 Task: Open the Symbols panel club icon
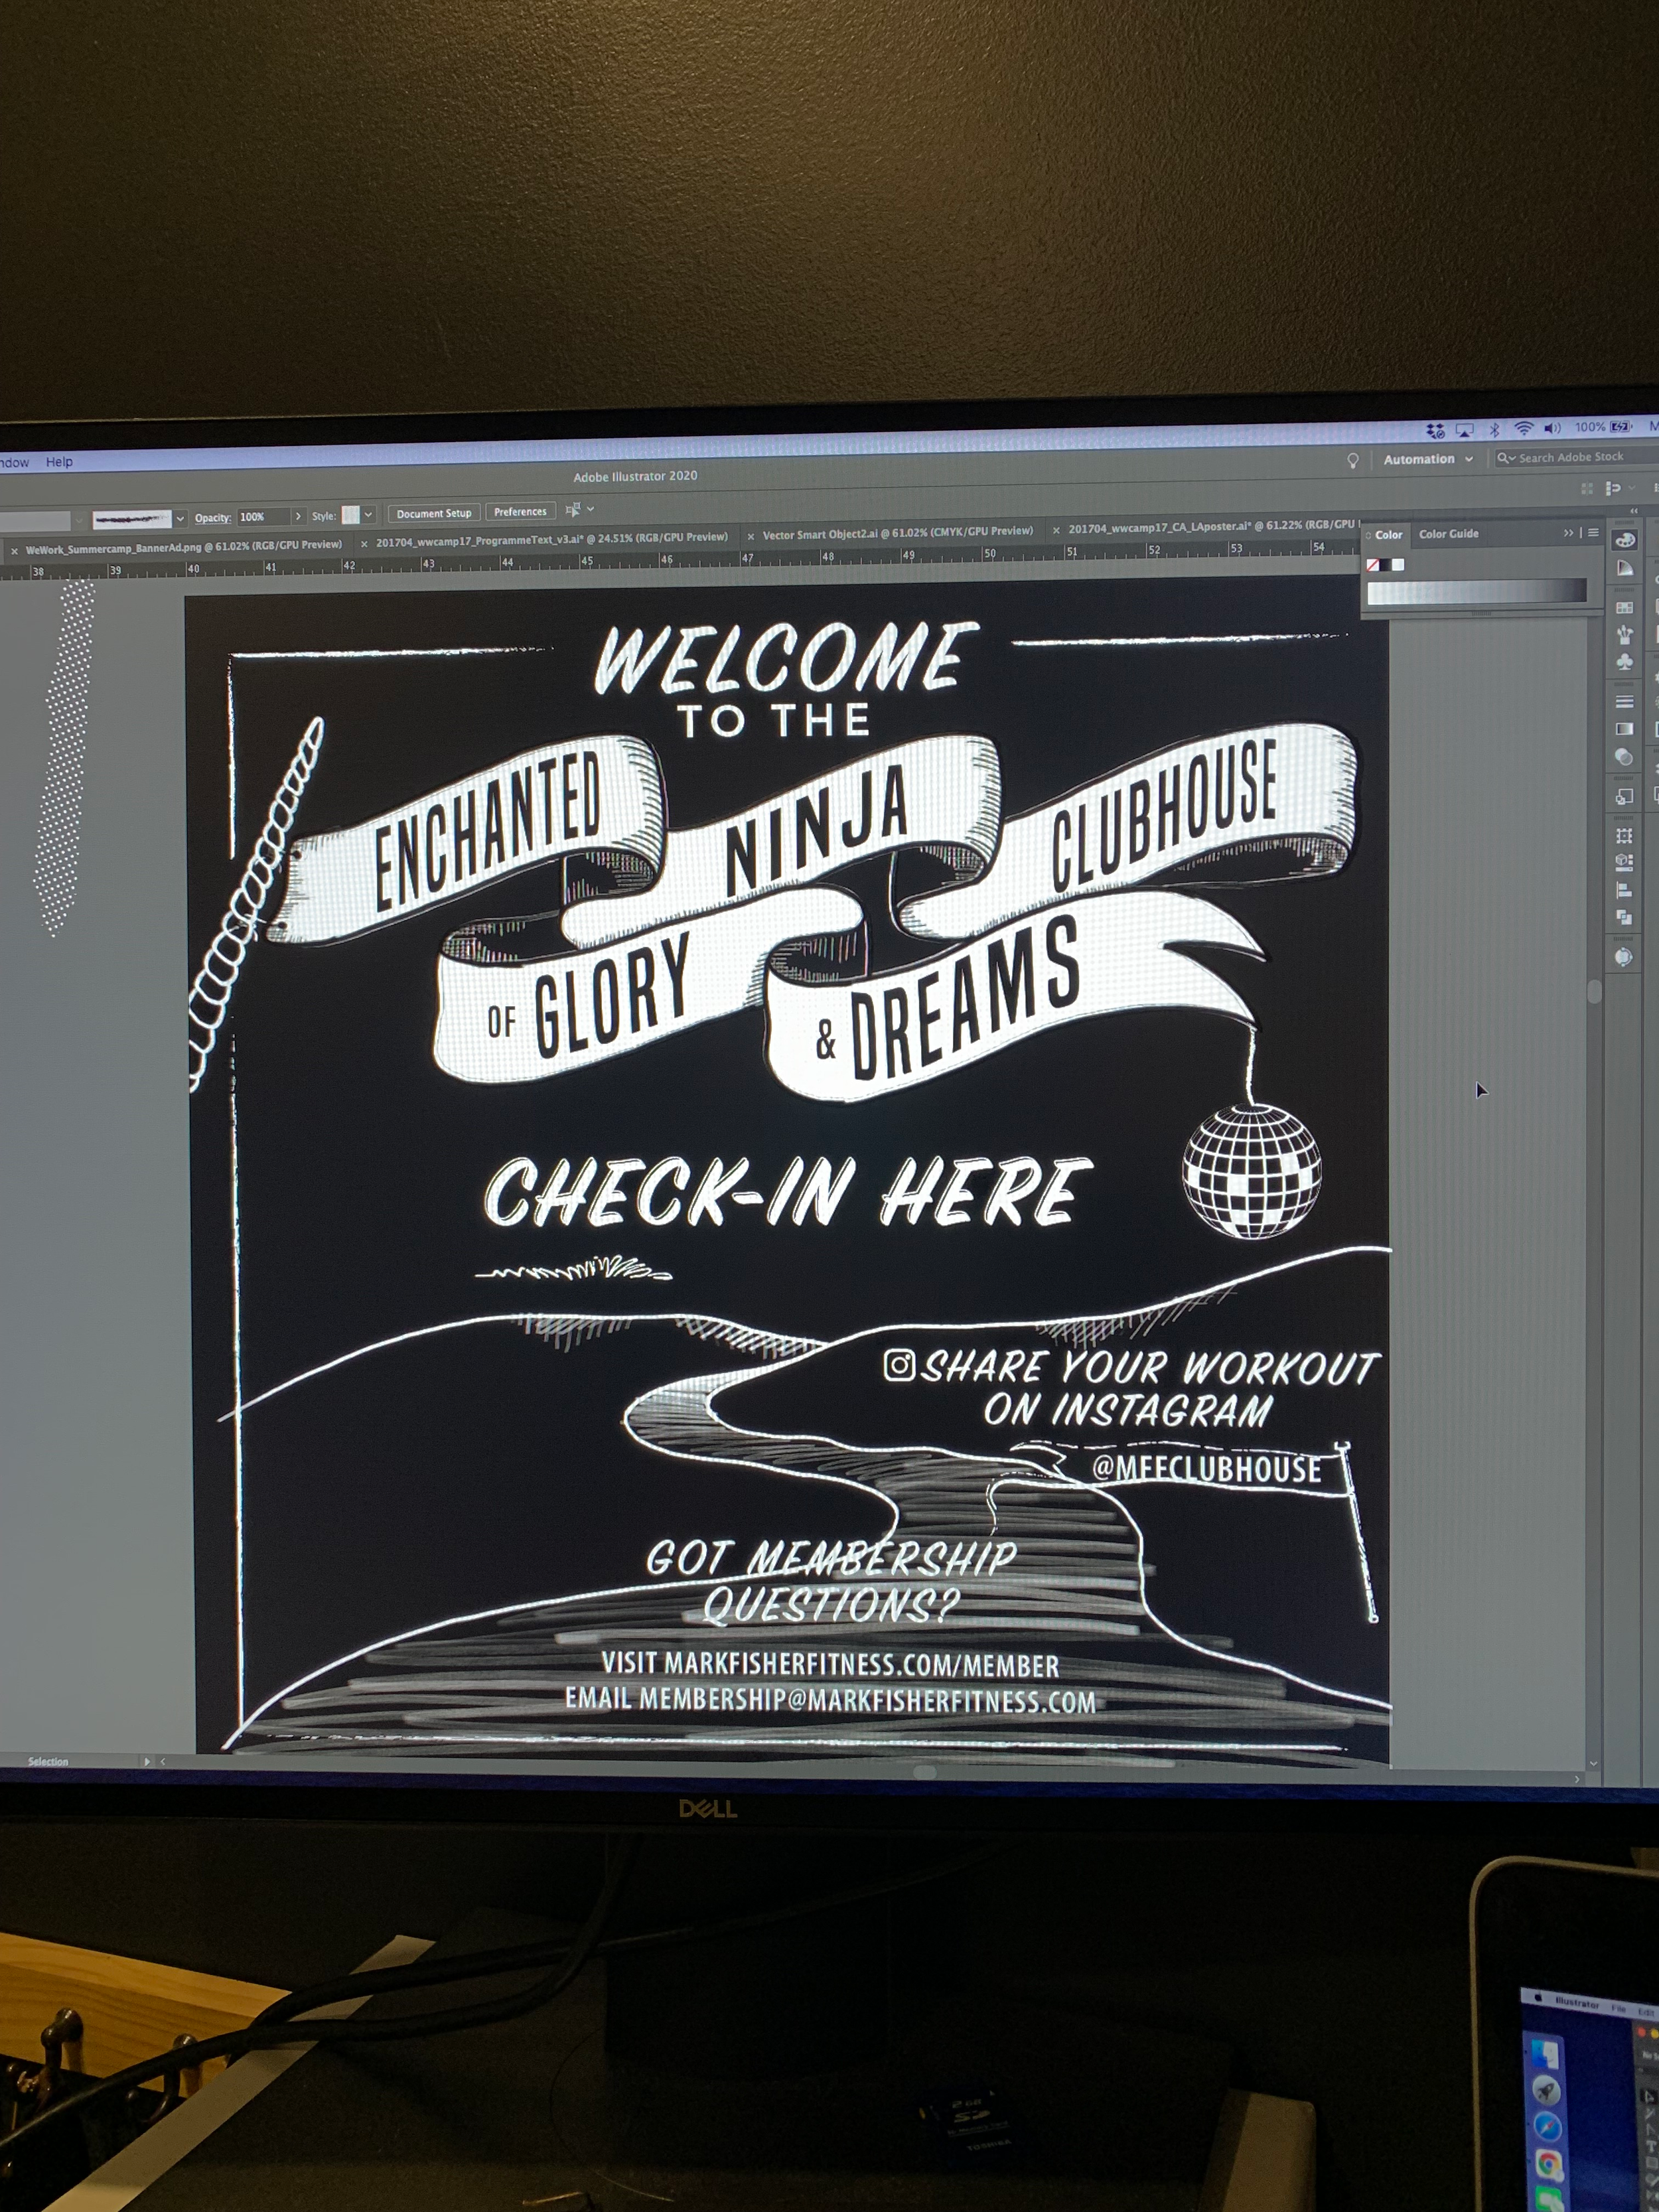[1625, 661]
